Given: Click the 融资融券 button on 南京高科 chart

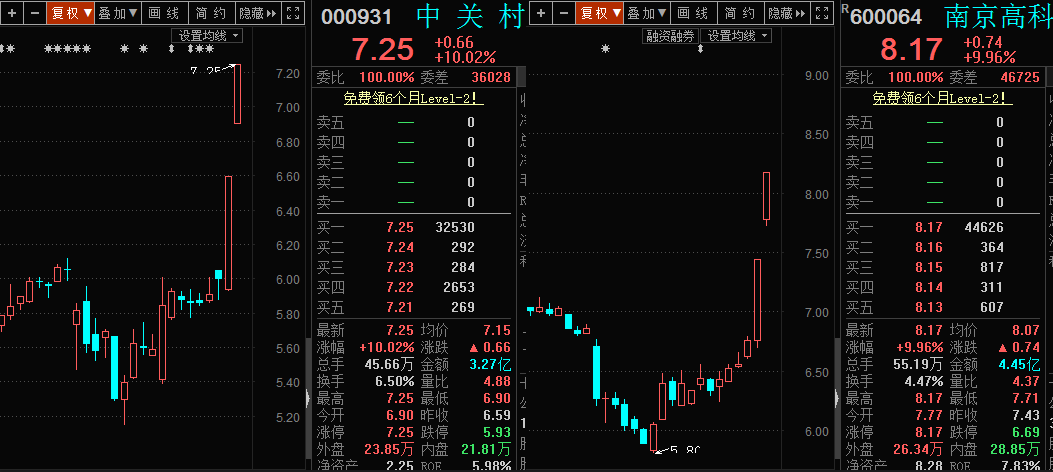Looking at the screenshot, I should pyautogui.click(x=669, y=35).
